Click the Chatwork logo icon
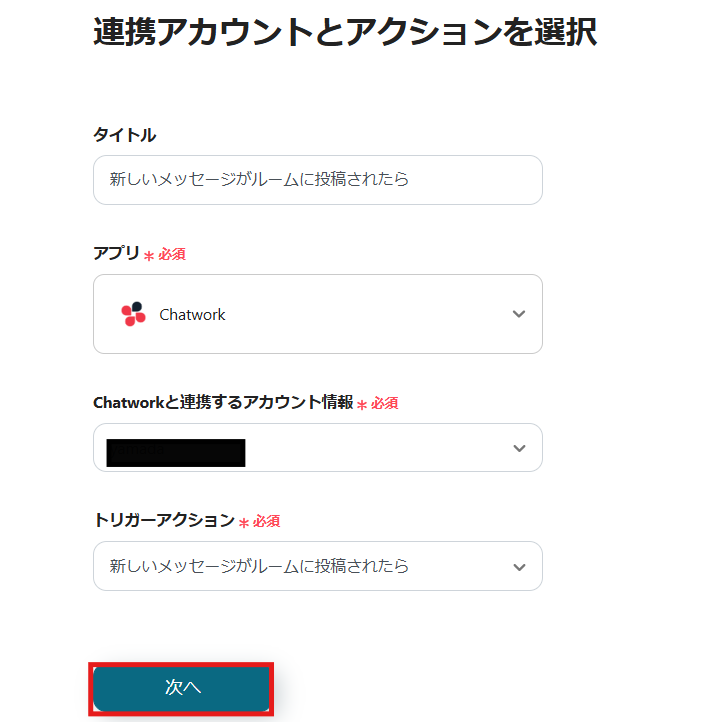The width and height of the screenshot is (710, 722). (133, 314)
